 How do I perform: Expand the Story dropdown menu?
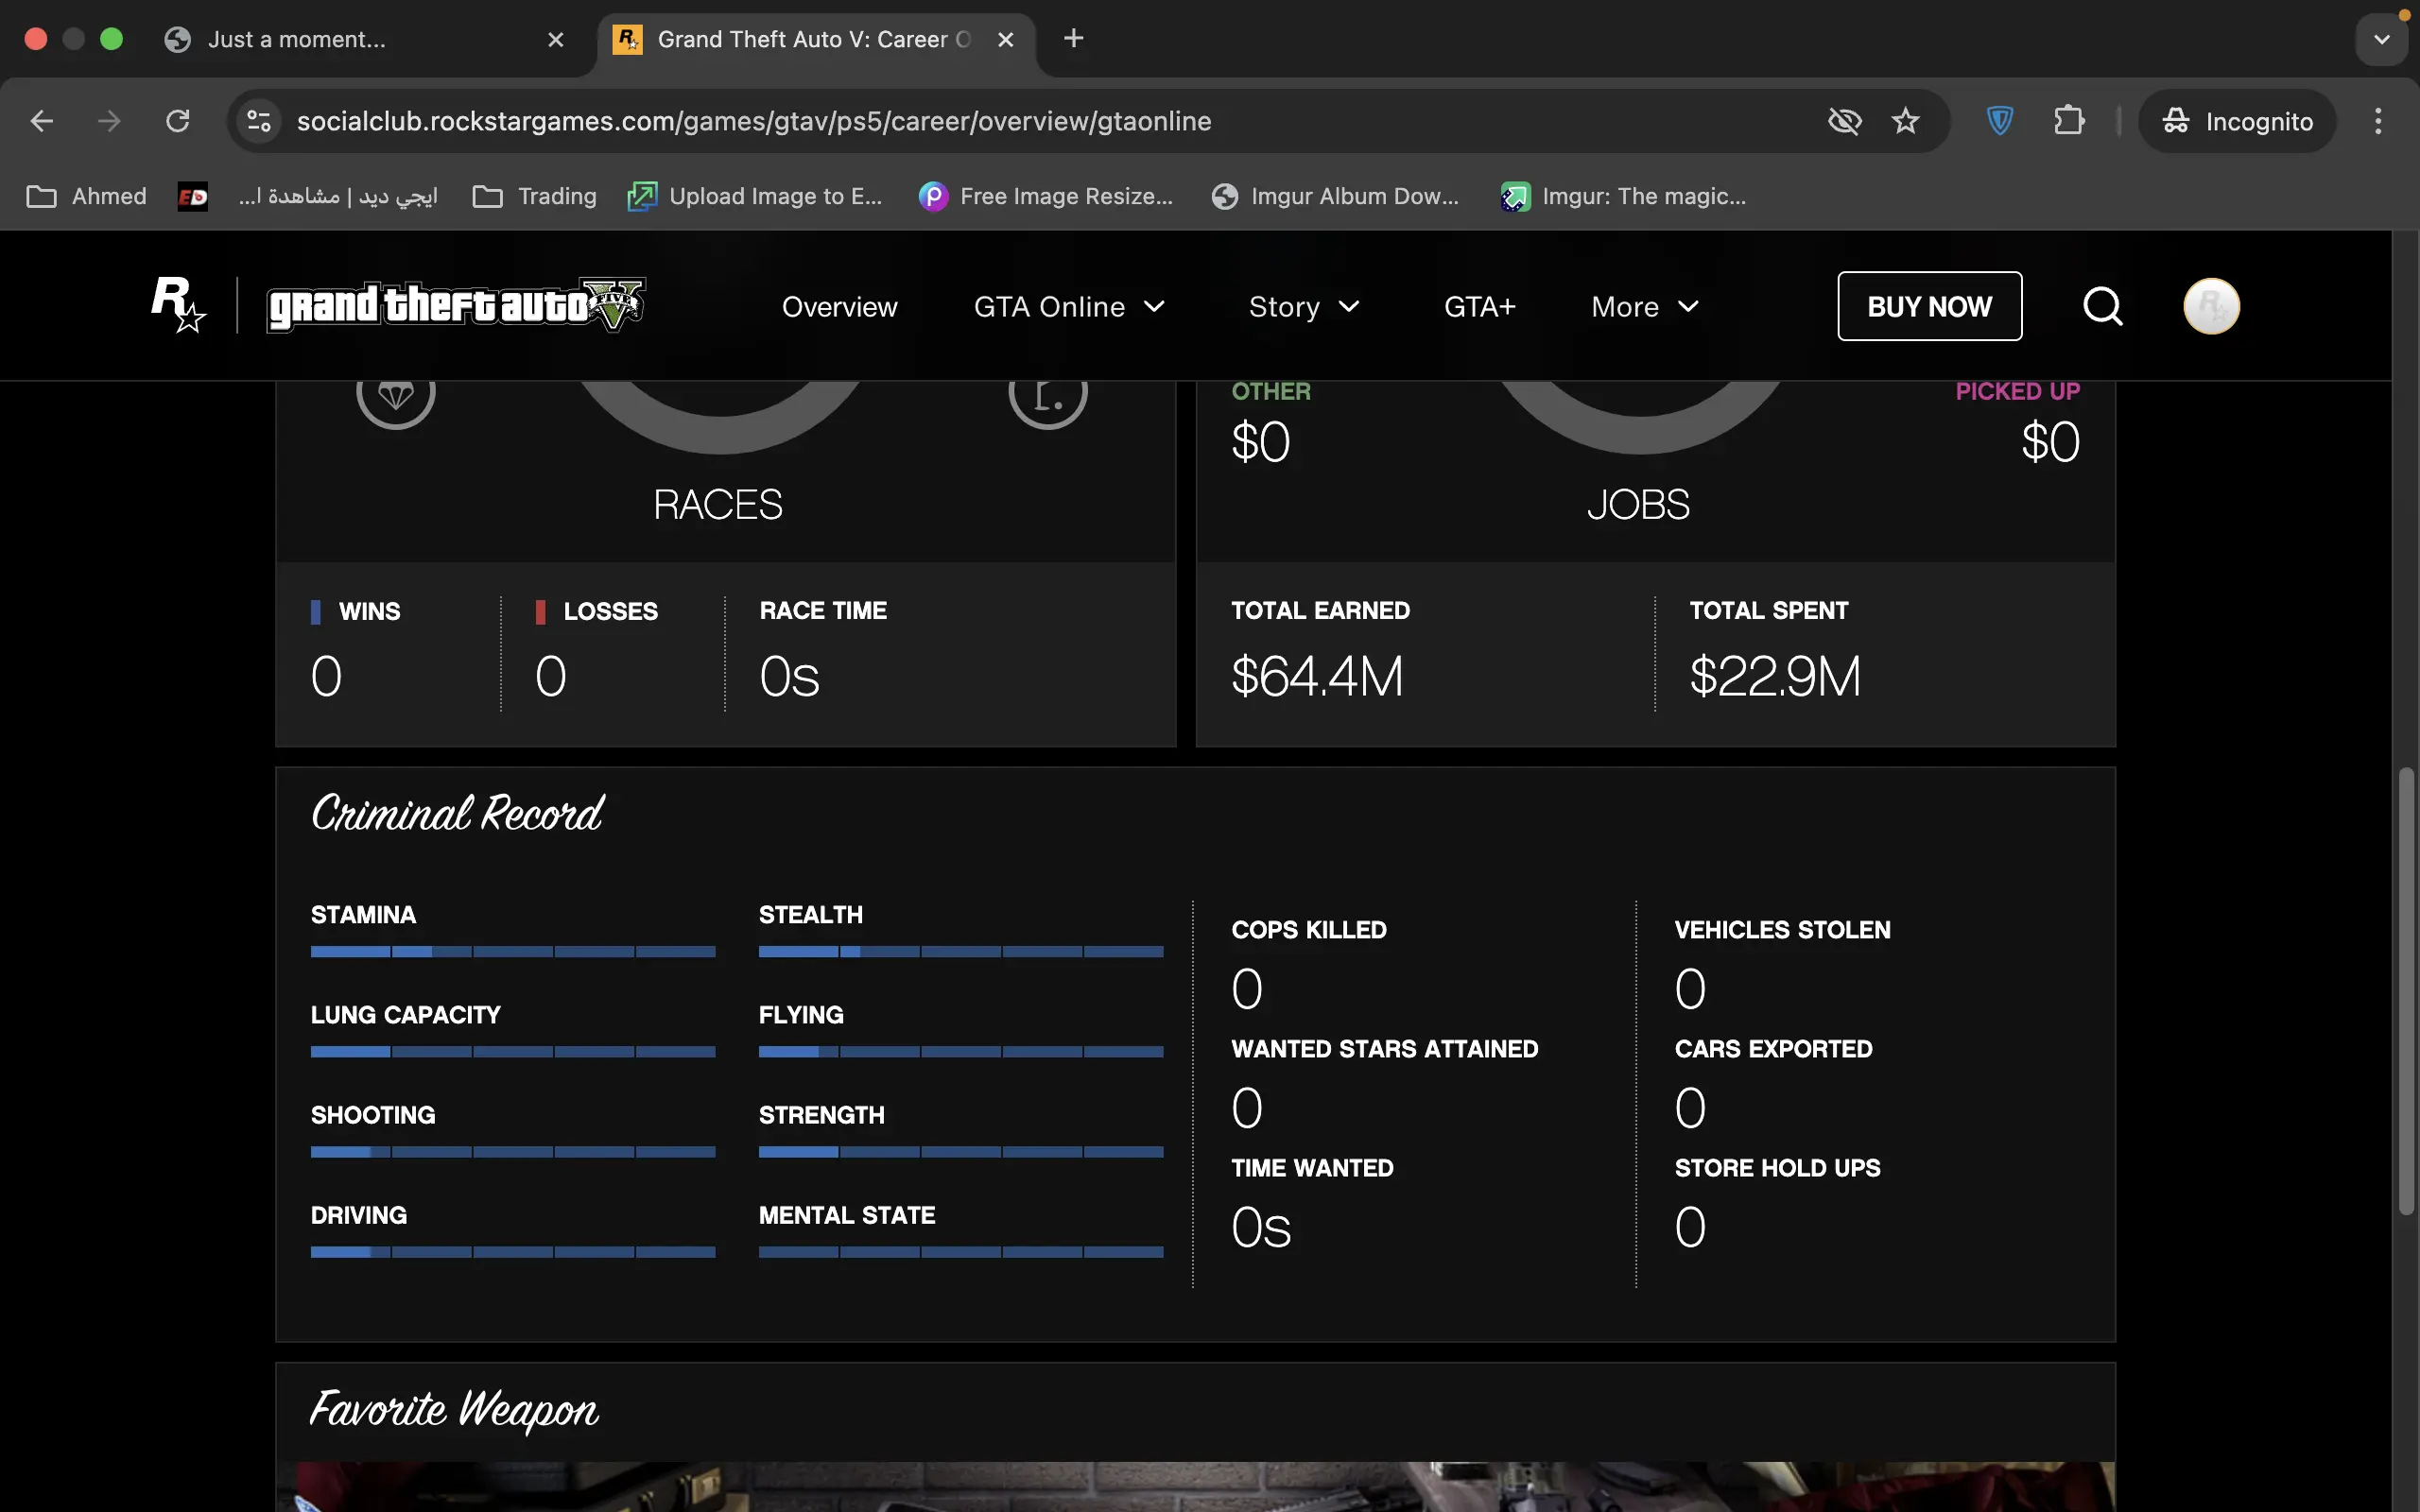pos(1304,306)
